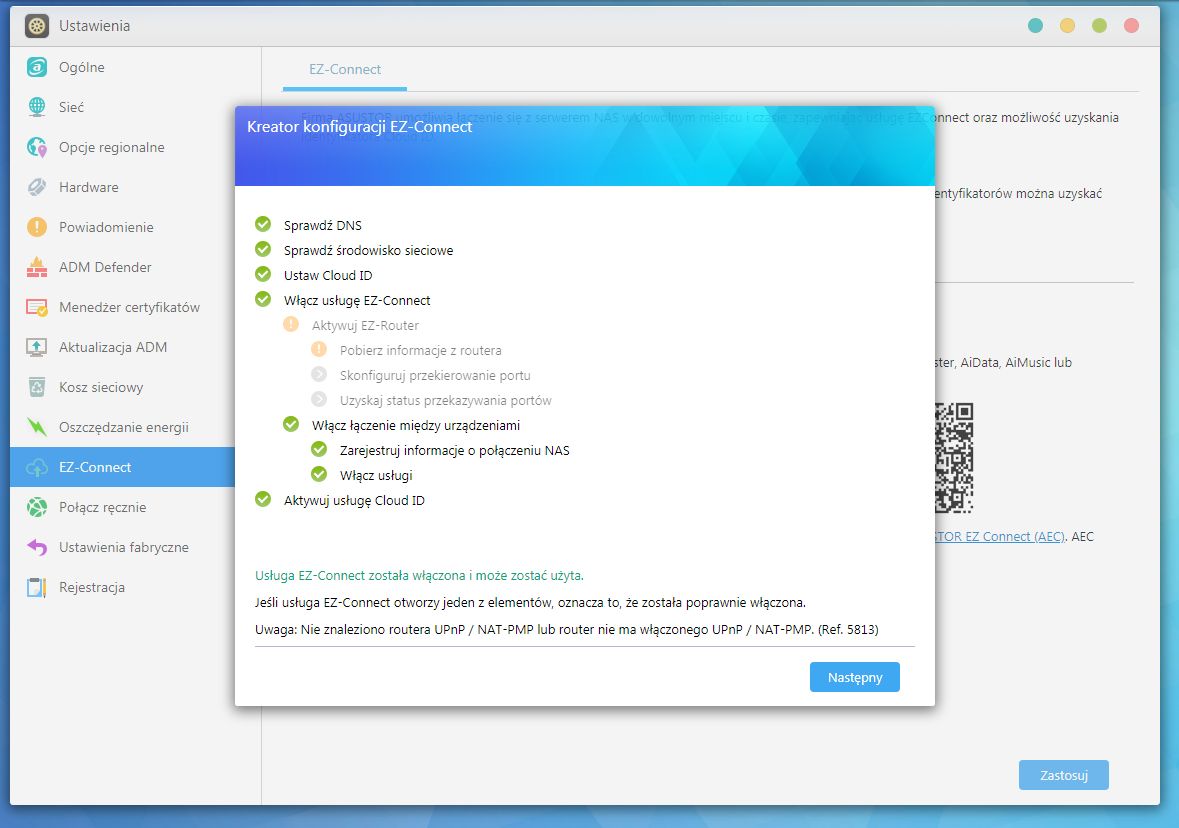The image size is (1179, 828).
Task: Click the Ogólne sidebar icon
Action: click(x=37, y=67)
